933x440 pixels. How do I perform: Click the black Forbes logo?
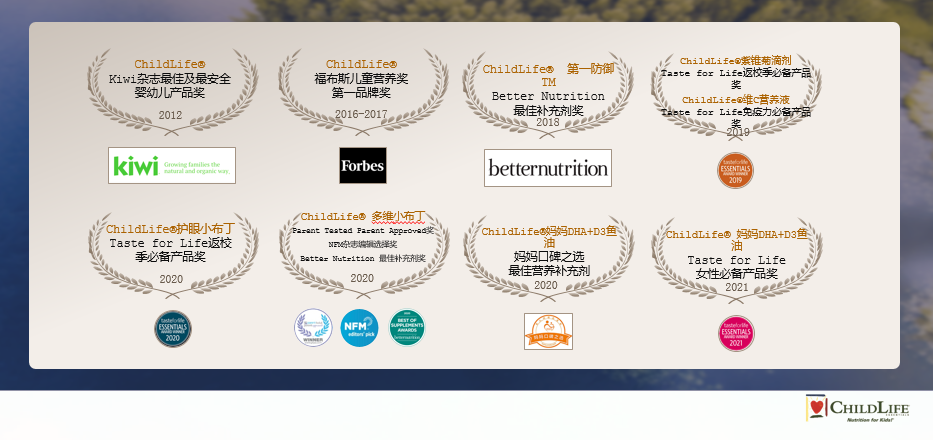[363, 166]
